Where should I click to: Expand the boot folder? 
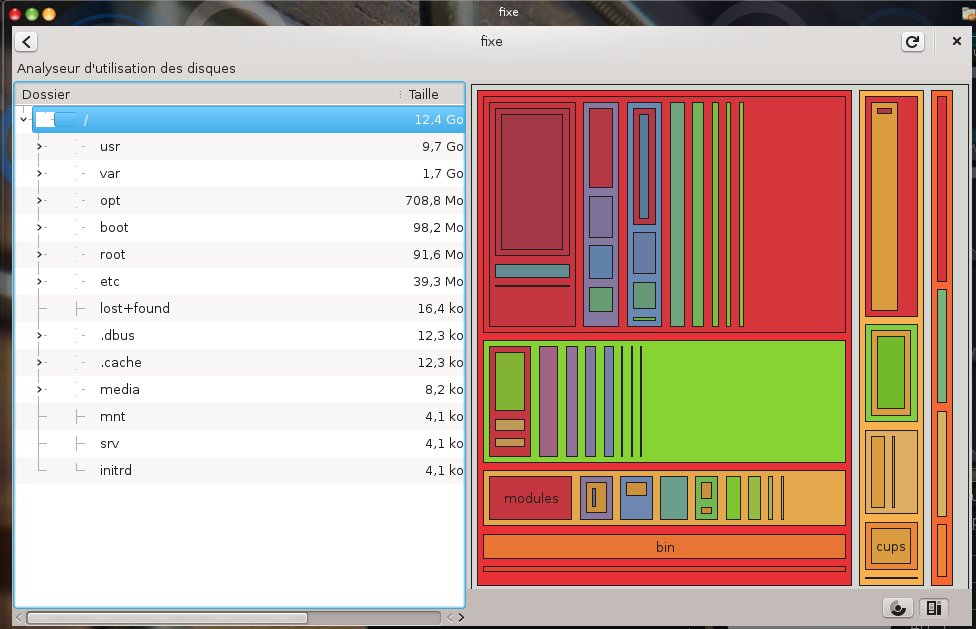(40, 227)
